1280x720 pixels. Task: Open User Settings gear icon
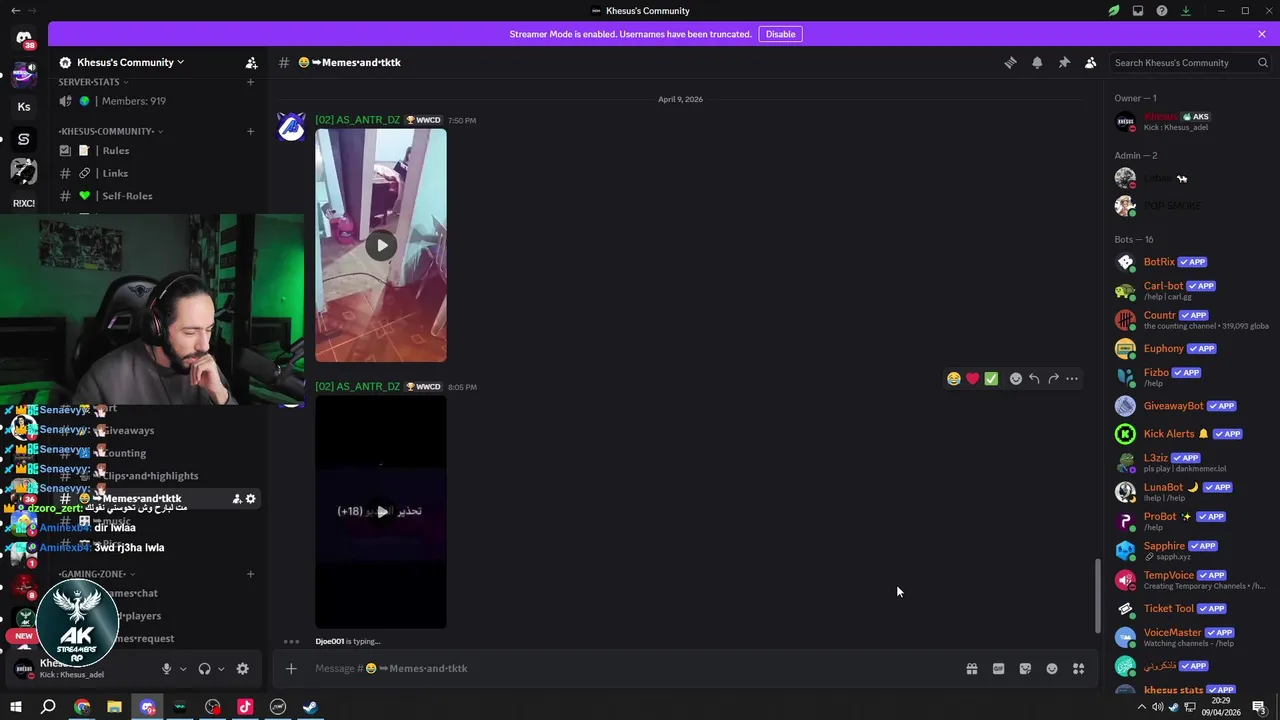coord(242,669)
